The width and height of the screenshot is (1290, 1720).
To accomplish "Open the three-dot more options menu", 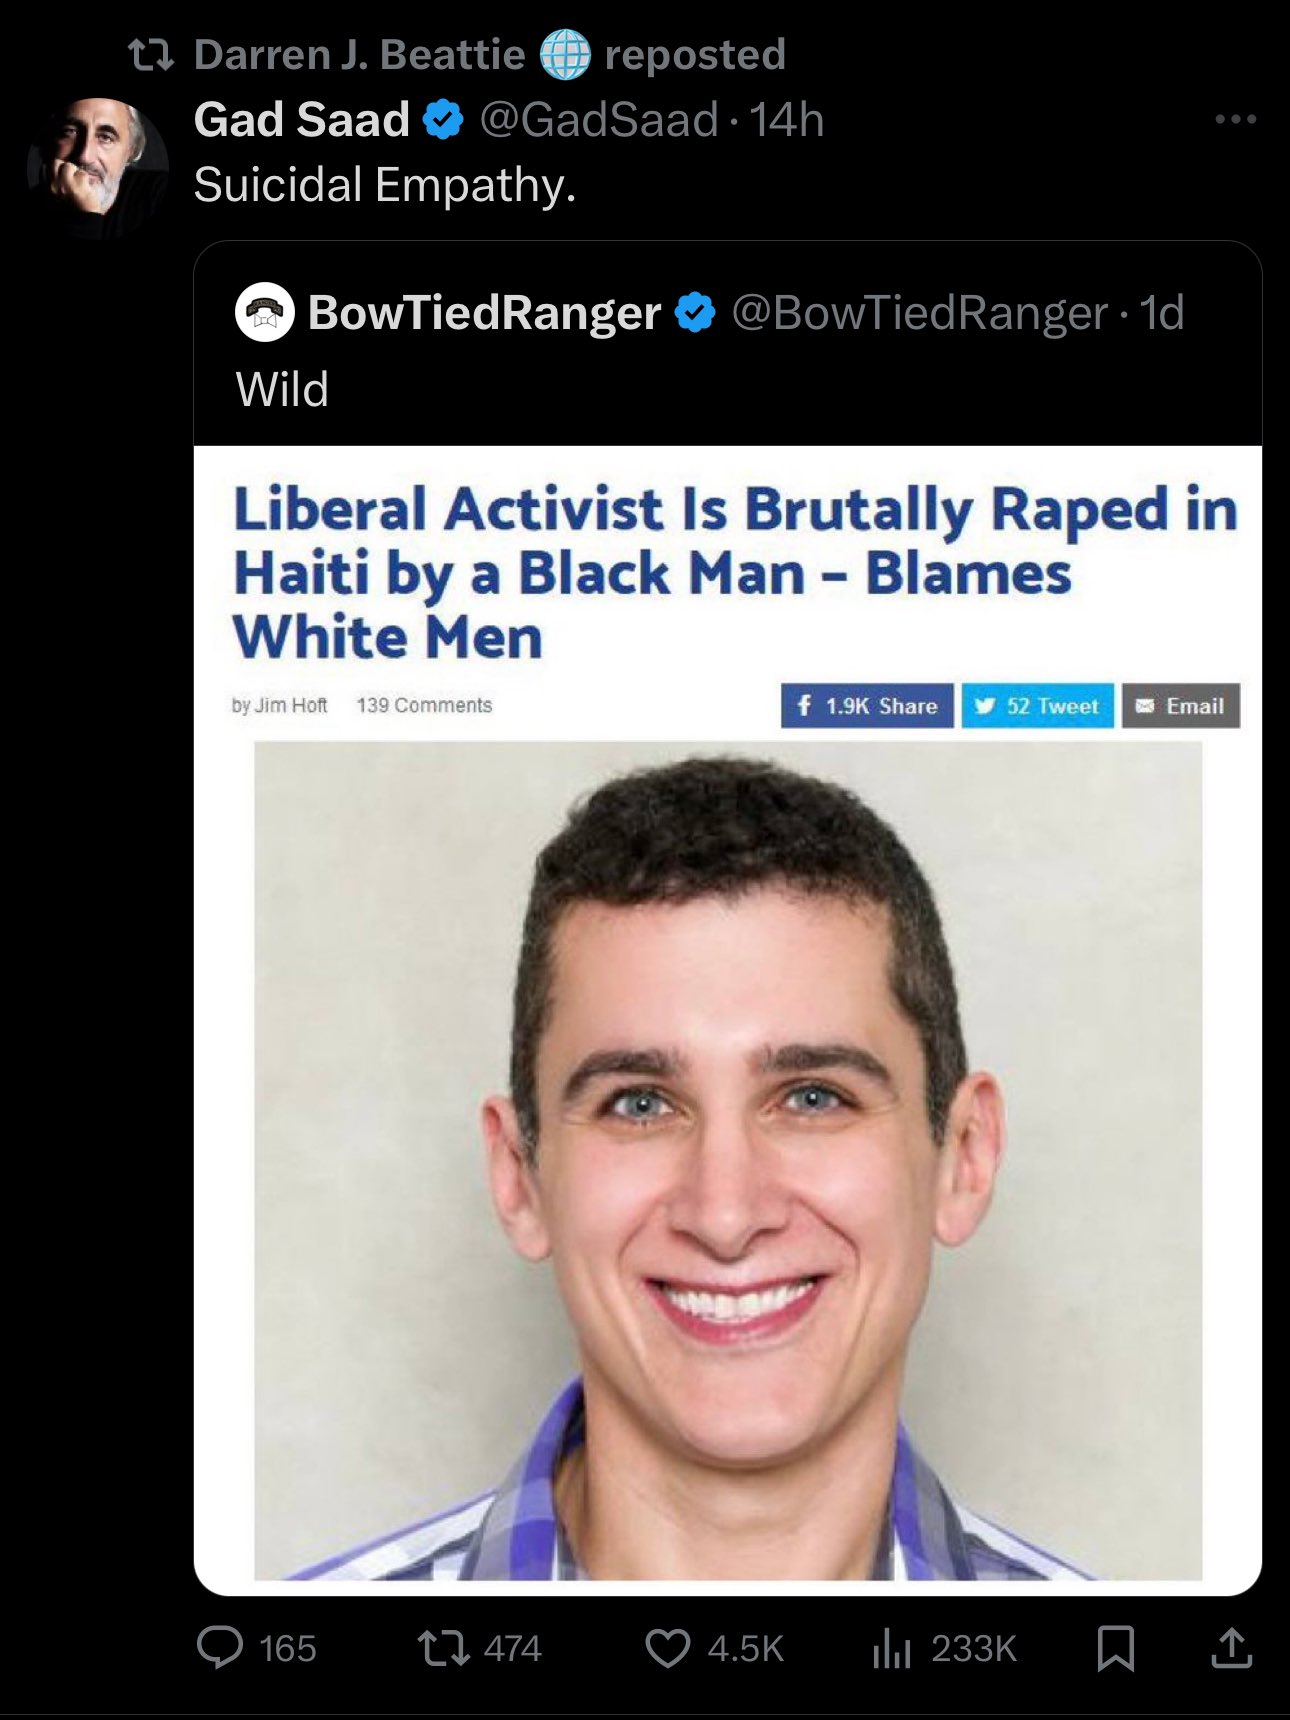I will [x=1235, y=120].
